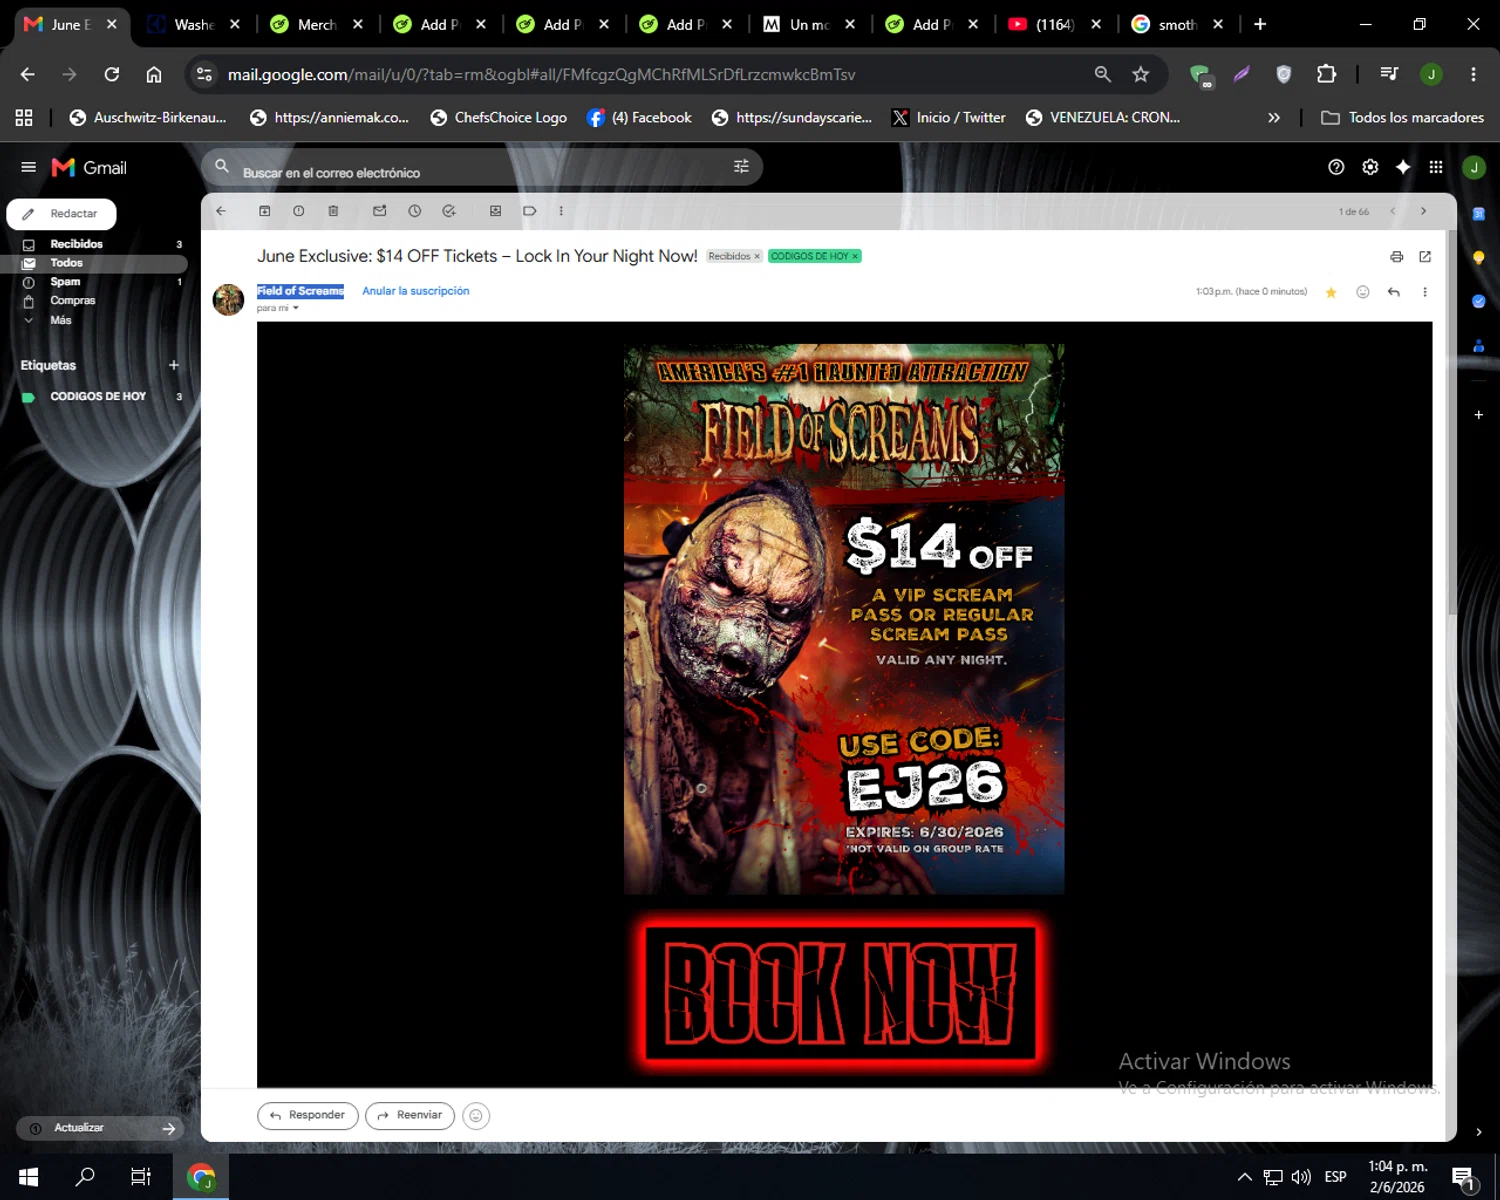Open the Move to folder icon

click(495, 211)
